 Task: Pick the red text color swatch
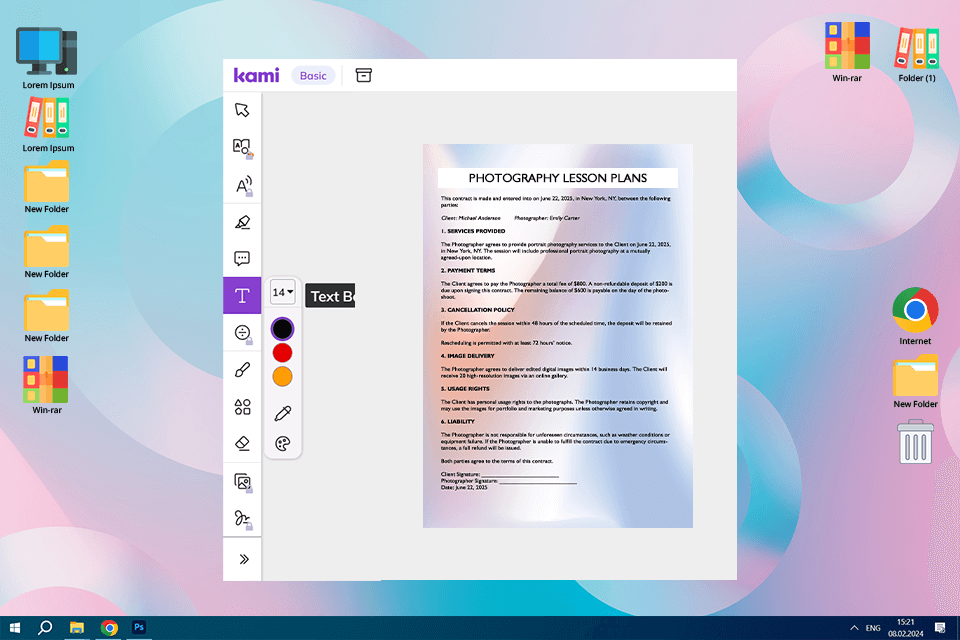(282, 353)
